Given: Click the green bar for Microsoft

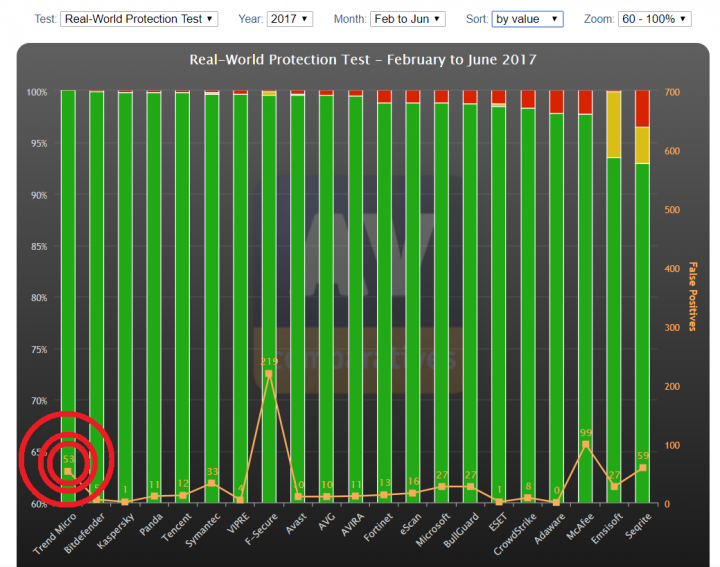Looking at the screenshot, I should (441, 303).
